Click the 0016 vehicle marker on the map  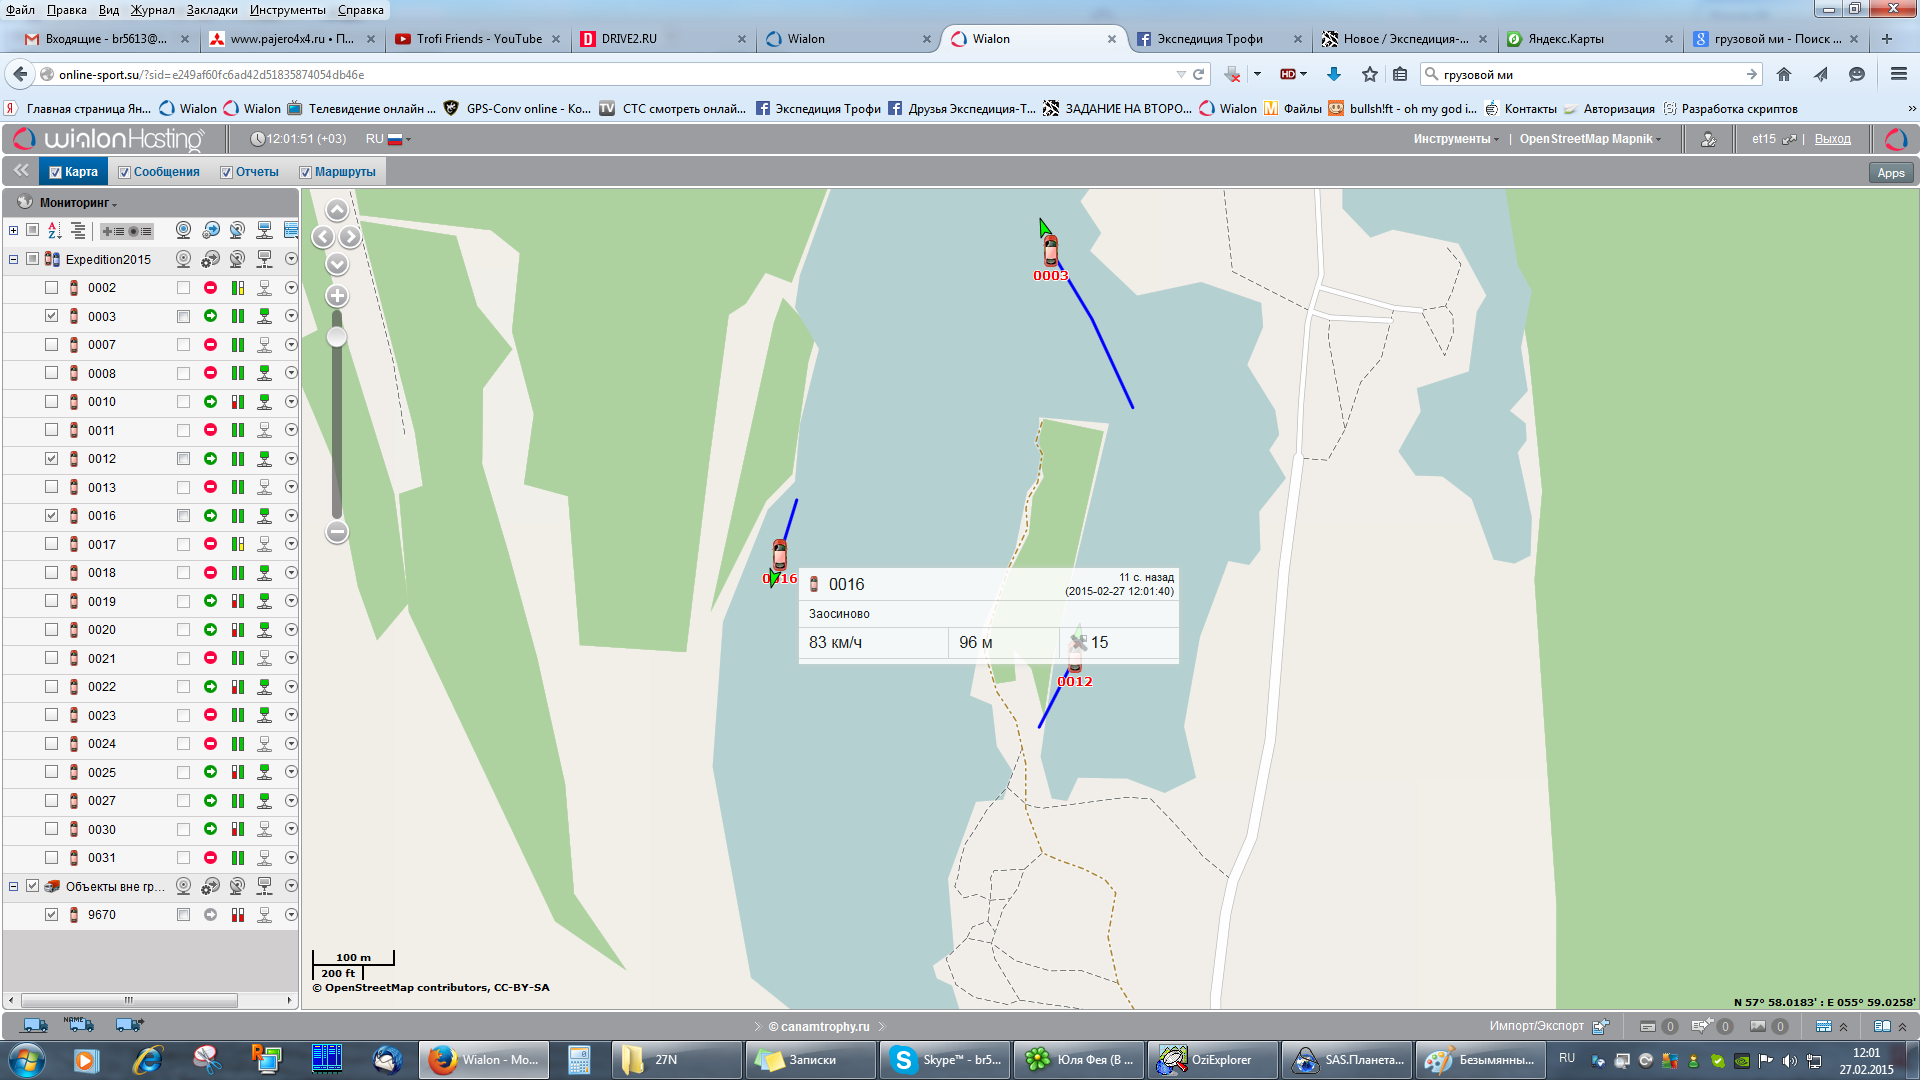(x=780, y=555)
